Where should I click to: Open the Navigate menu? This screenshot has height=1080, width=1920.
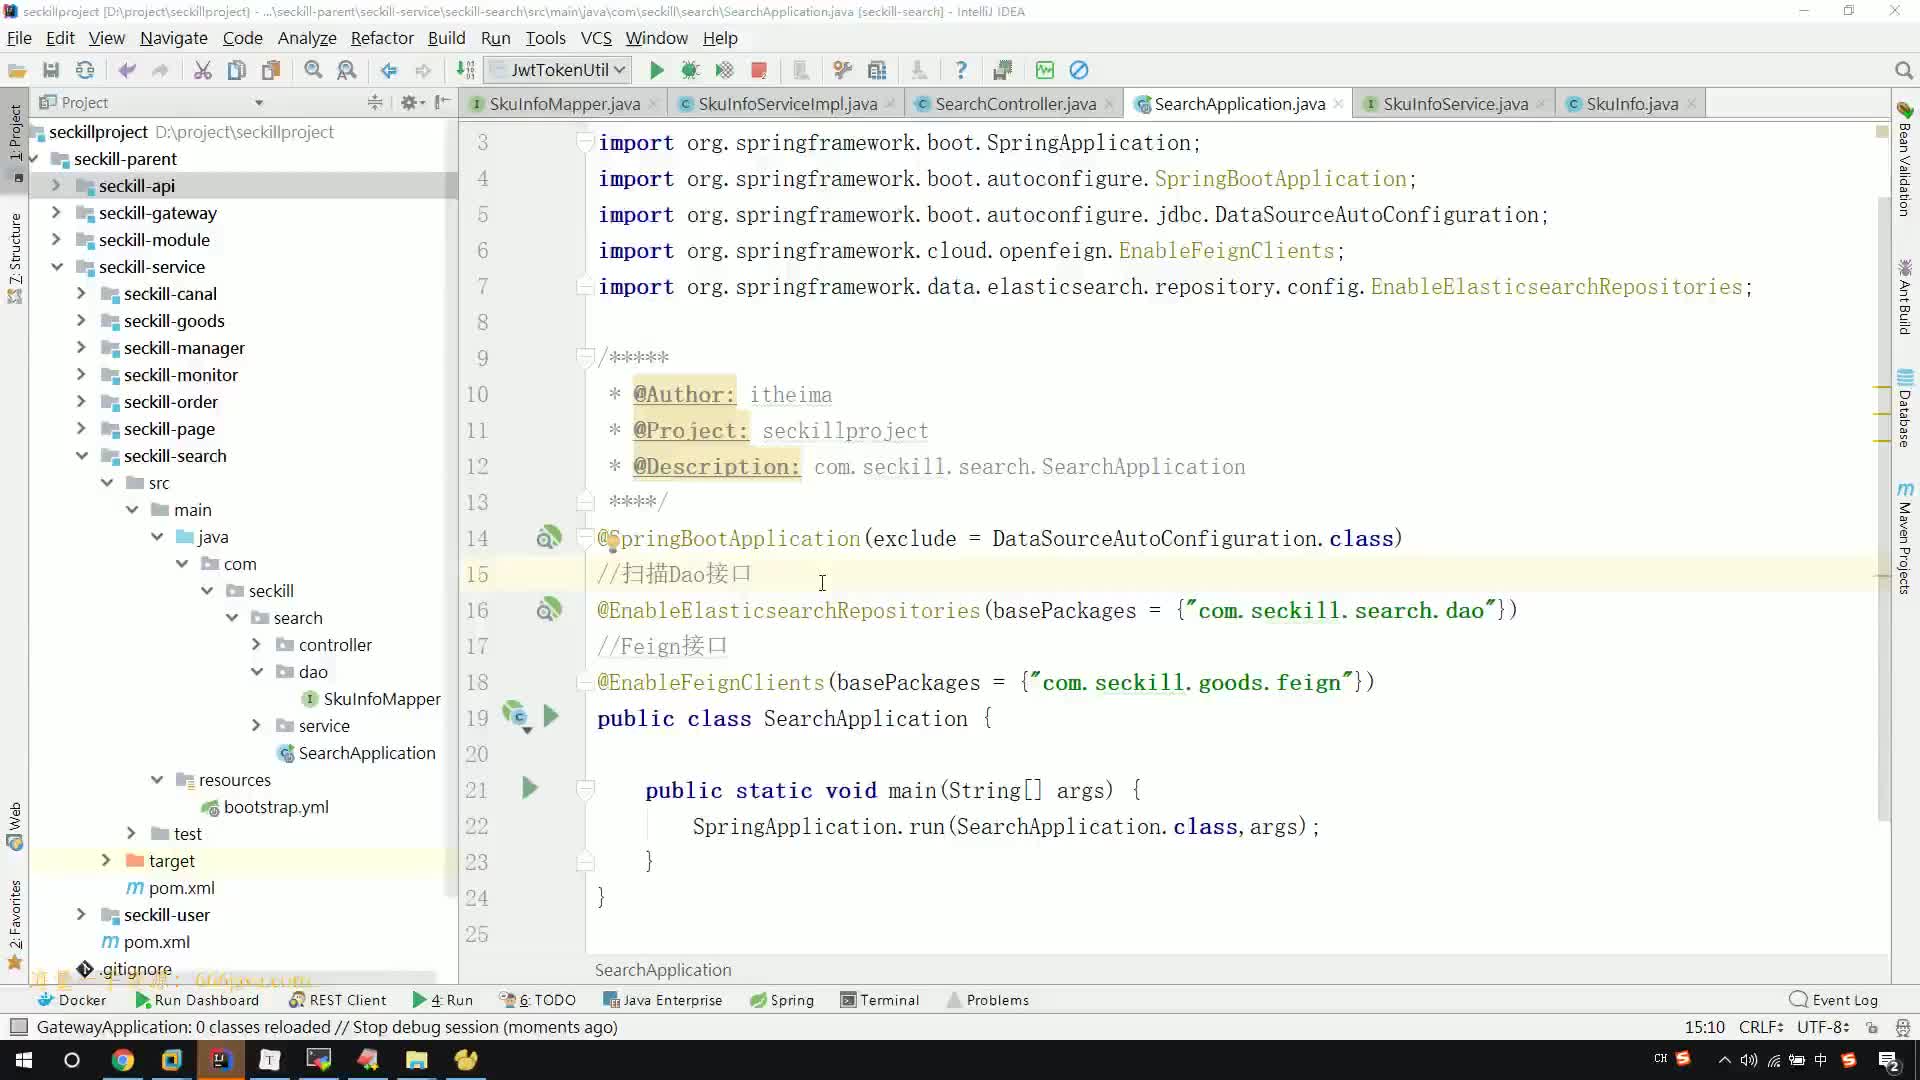click(174, 38)
